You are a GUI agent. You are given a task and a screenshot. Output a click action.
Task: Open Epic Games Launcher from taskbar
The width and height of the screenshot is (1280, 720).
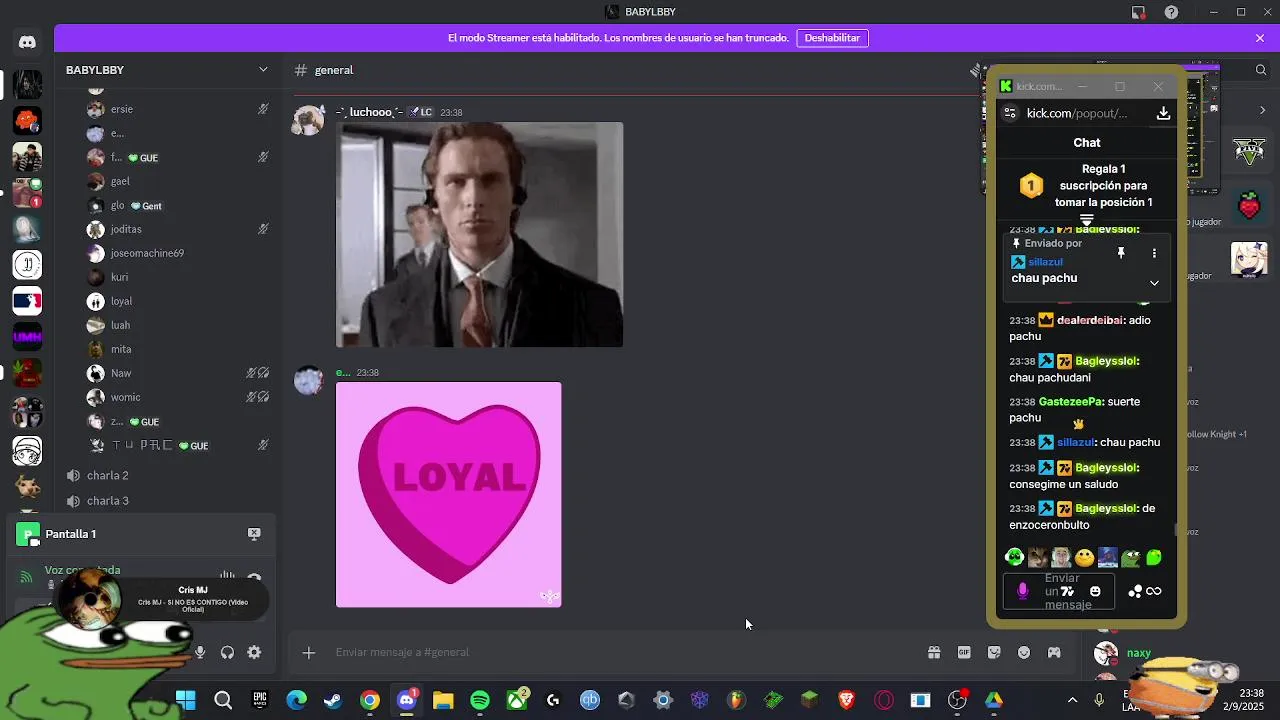tap(260, 700)
